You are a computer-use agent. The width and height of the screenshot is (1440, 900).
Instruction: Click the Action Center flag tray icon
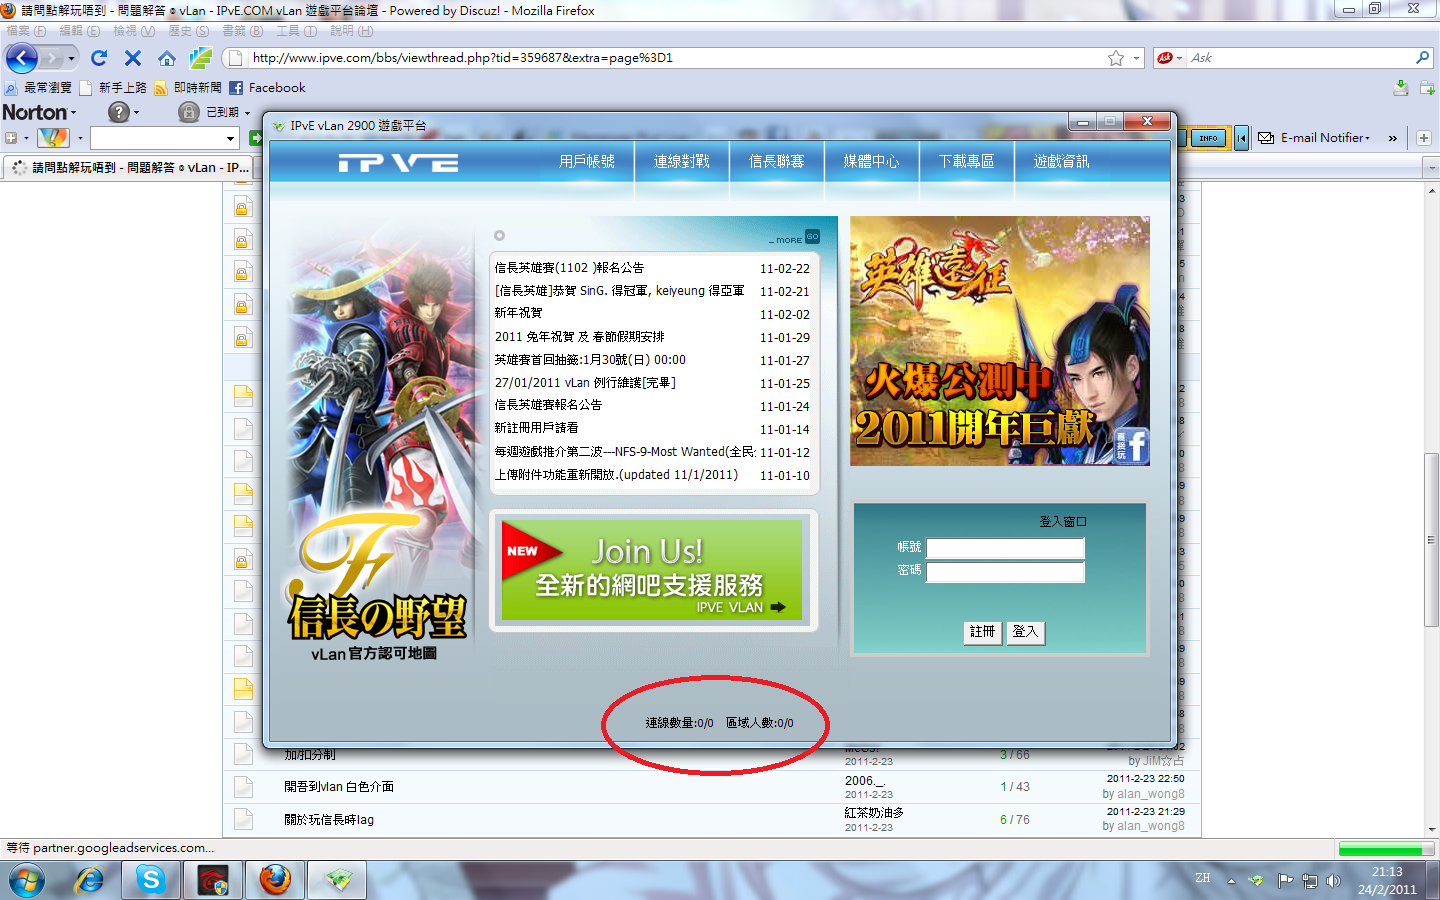coord(1285,881)
